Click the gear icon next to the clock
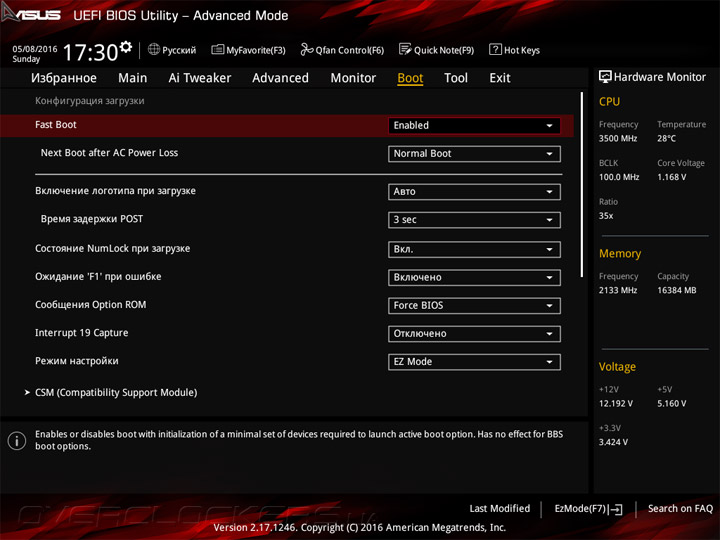Viewport: 720px width, 540px height. pos(126,47)
